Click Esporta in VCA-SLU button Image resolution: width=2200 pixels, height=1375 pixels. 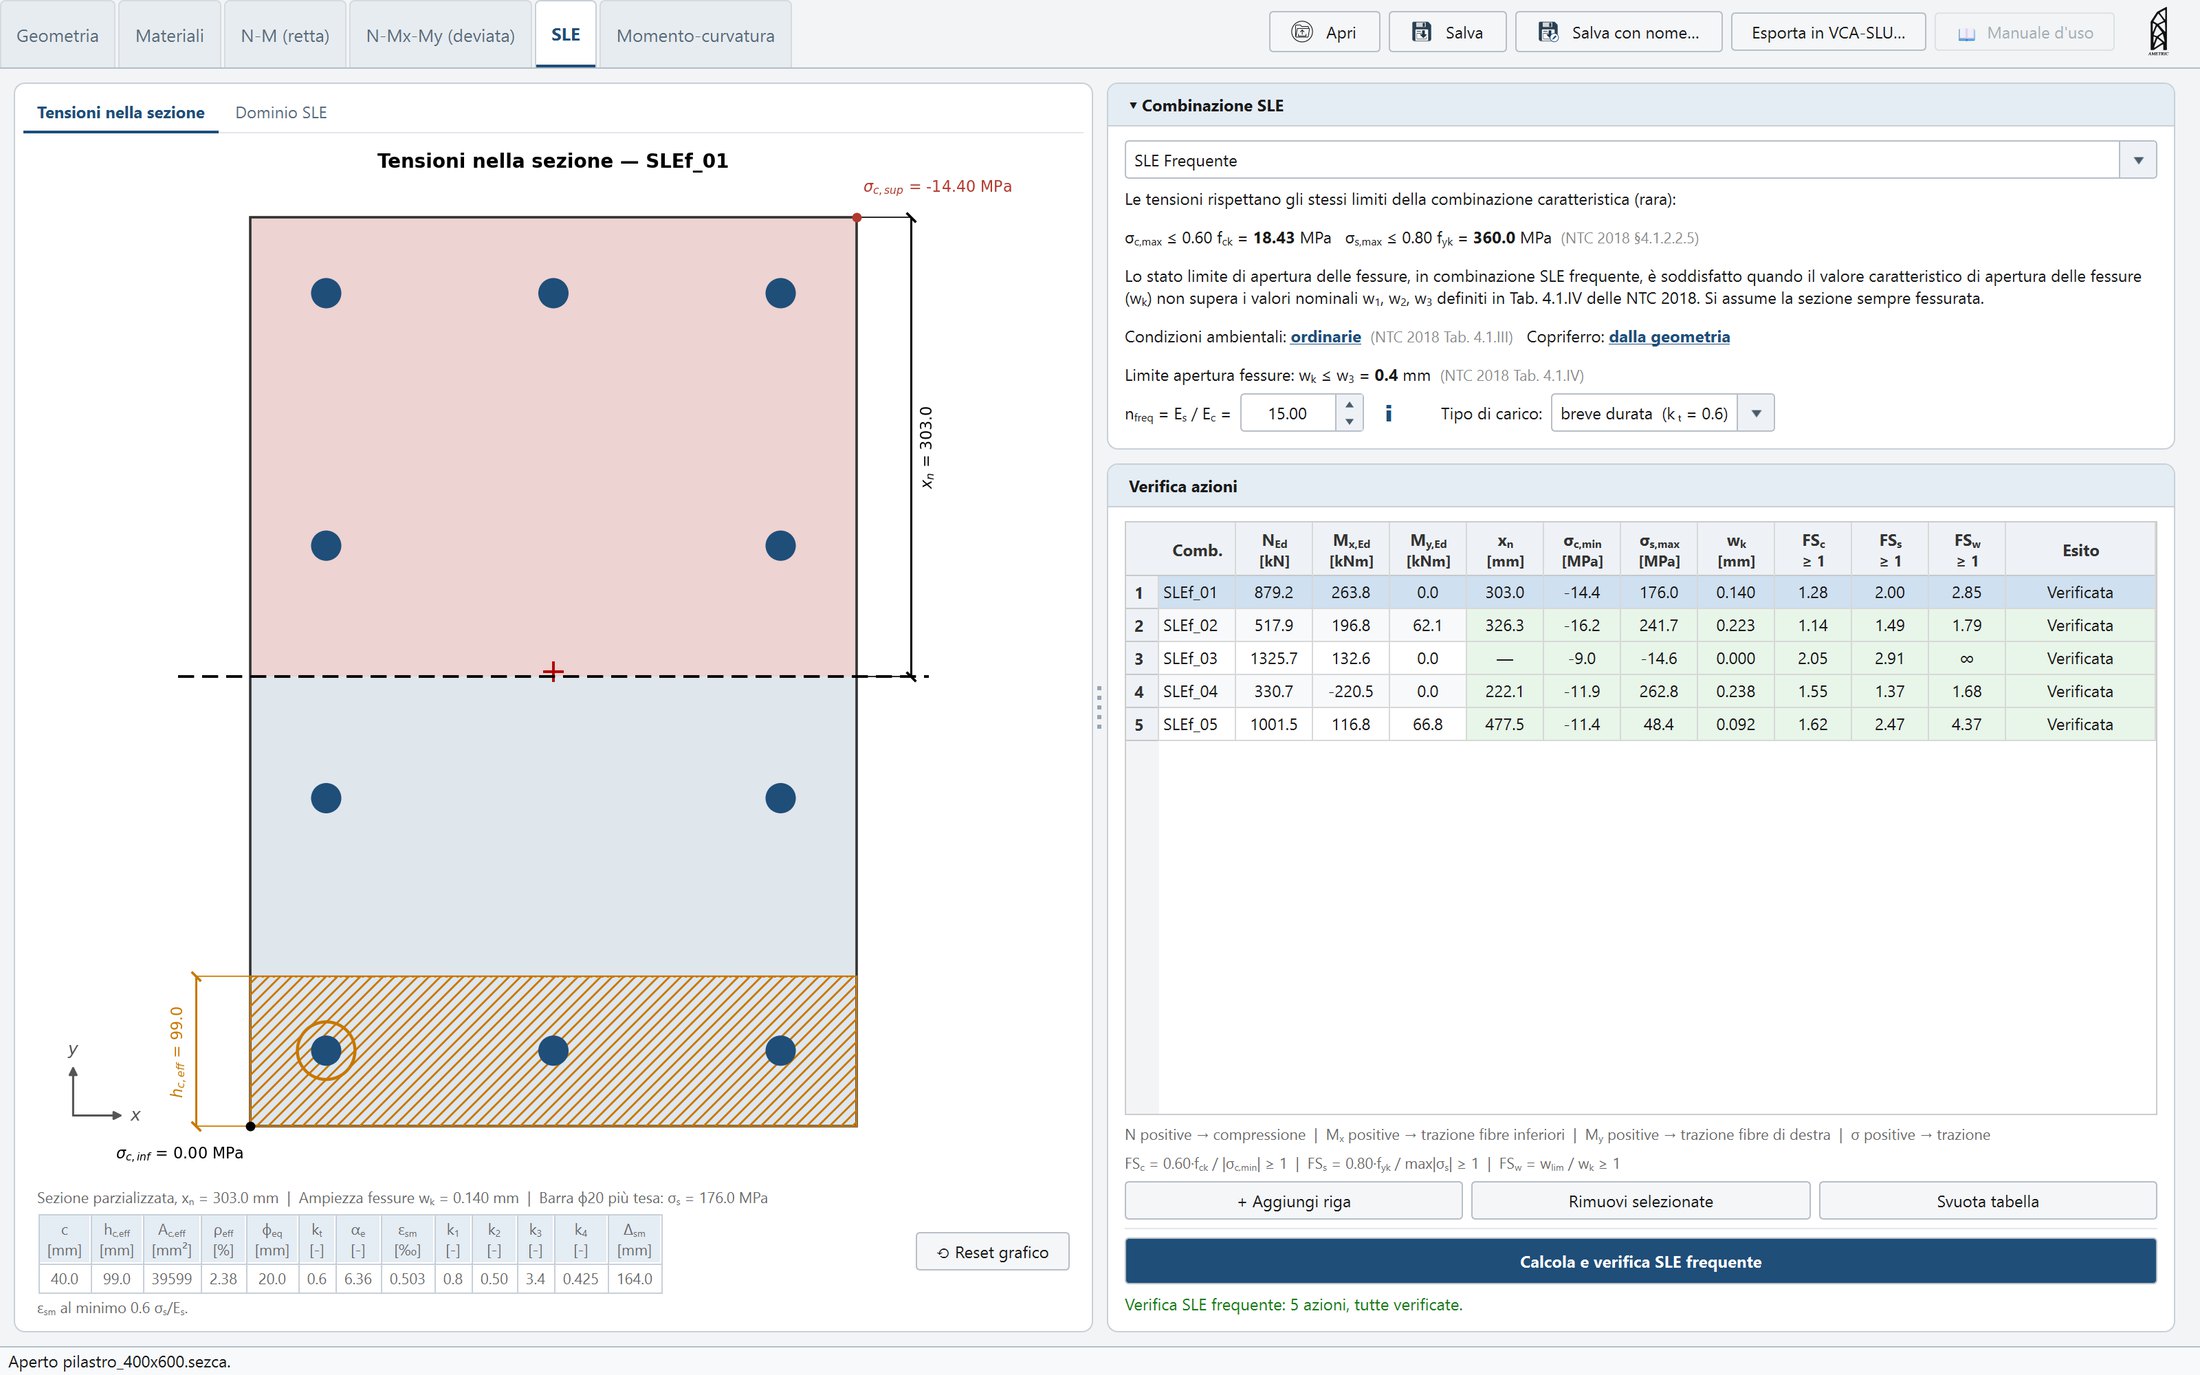tap(1828, 32)
